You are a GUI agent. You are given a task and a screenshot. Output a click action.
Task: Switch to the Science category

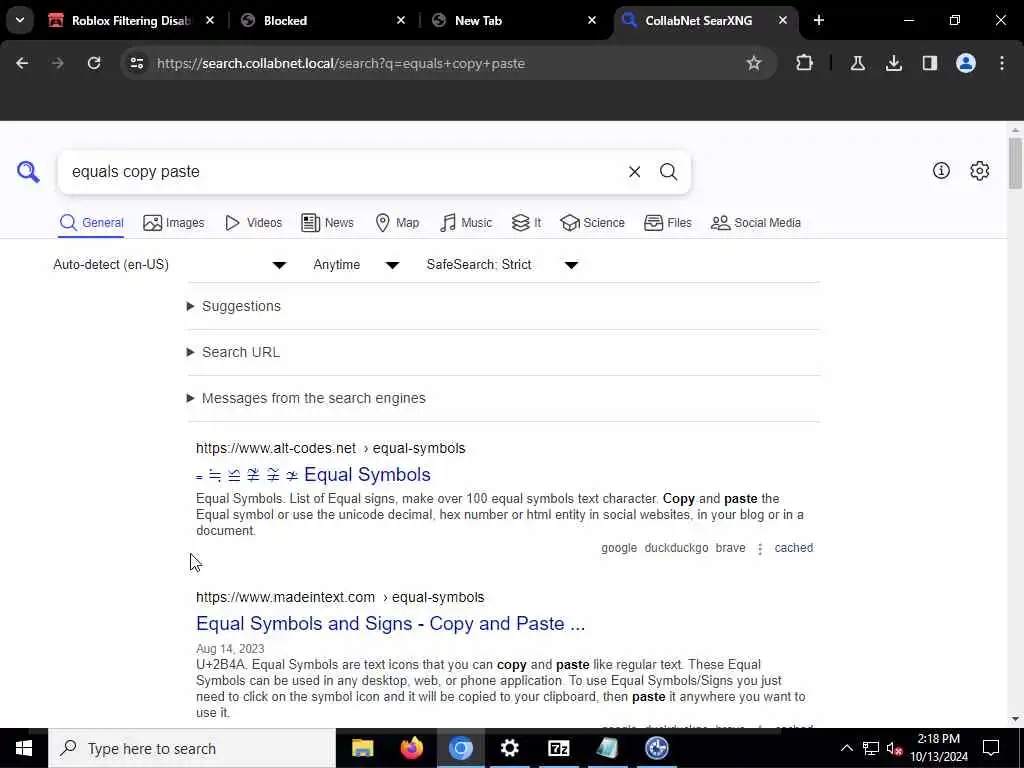[x=592, y=223]
